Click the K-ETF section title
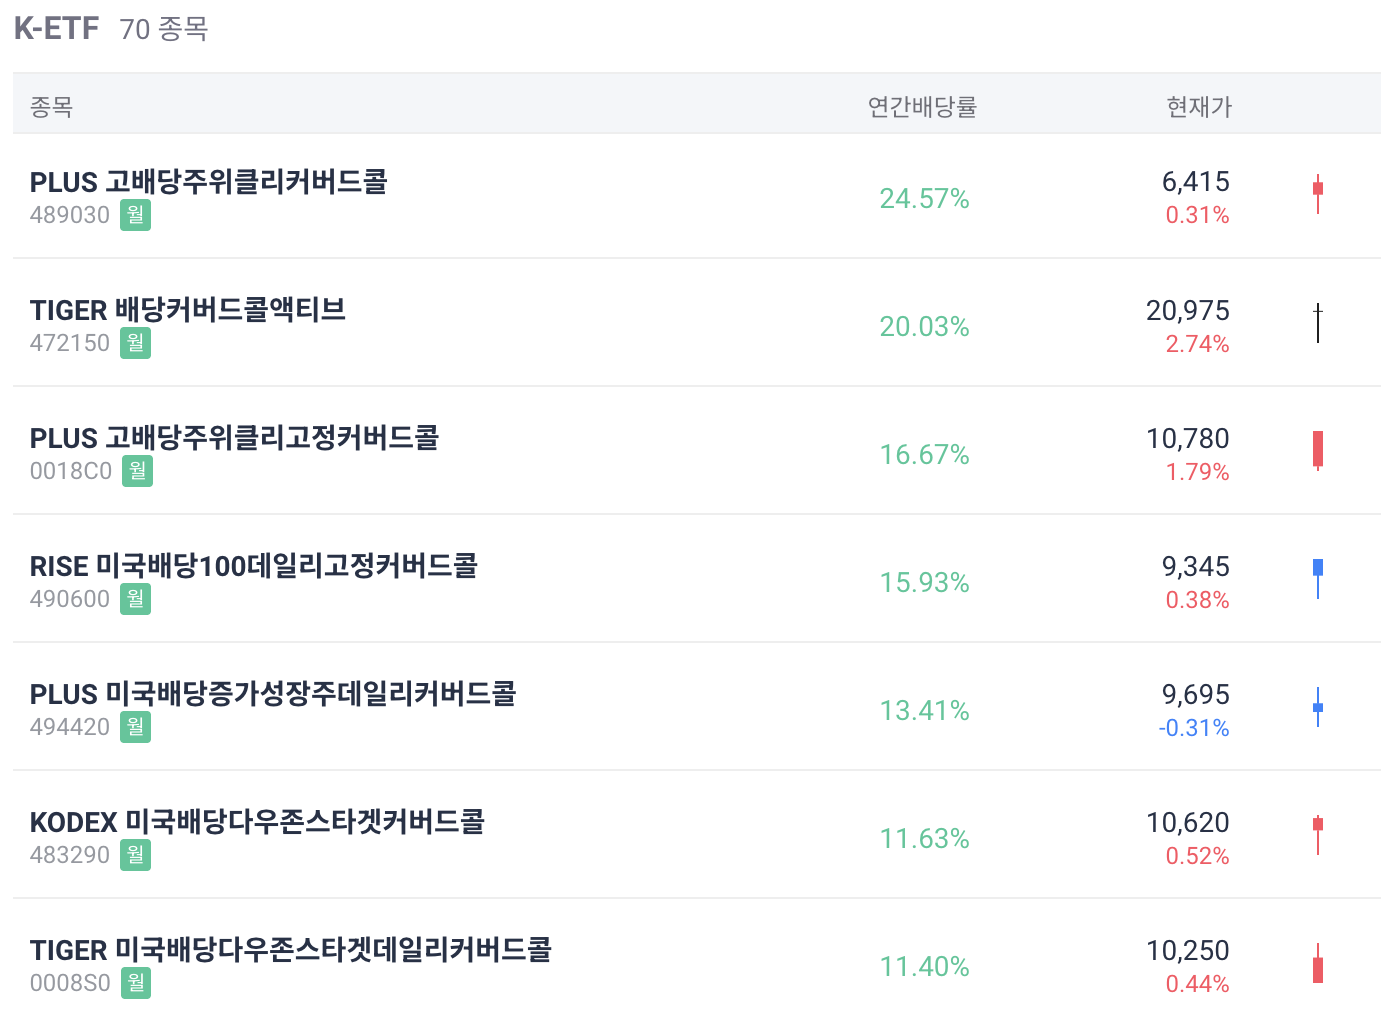 coord(56,28)
